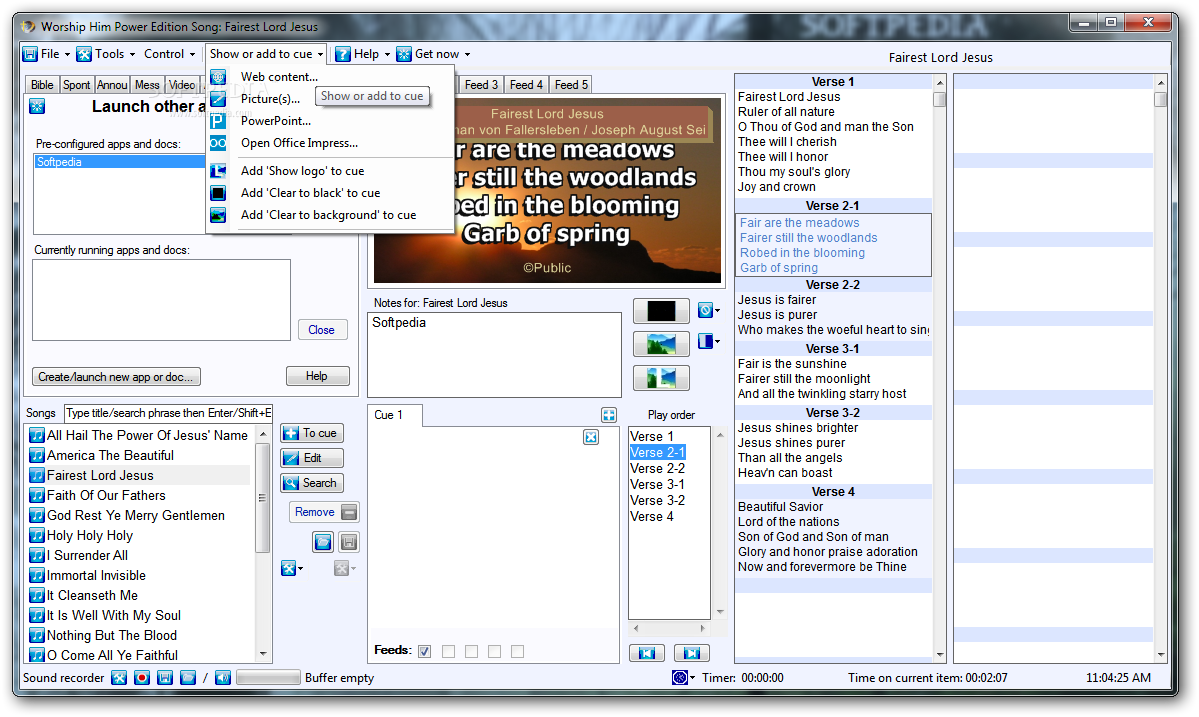1199x717 pixels.
Task: Click the Close button under running apps
Action: [321, 330]
